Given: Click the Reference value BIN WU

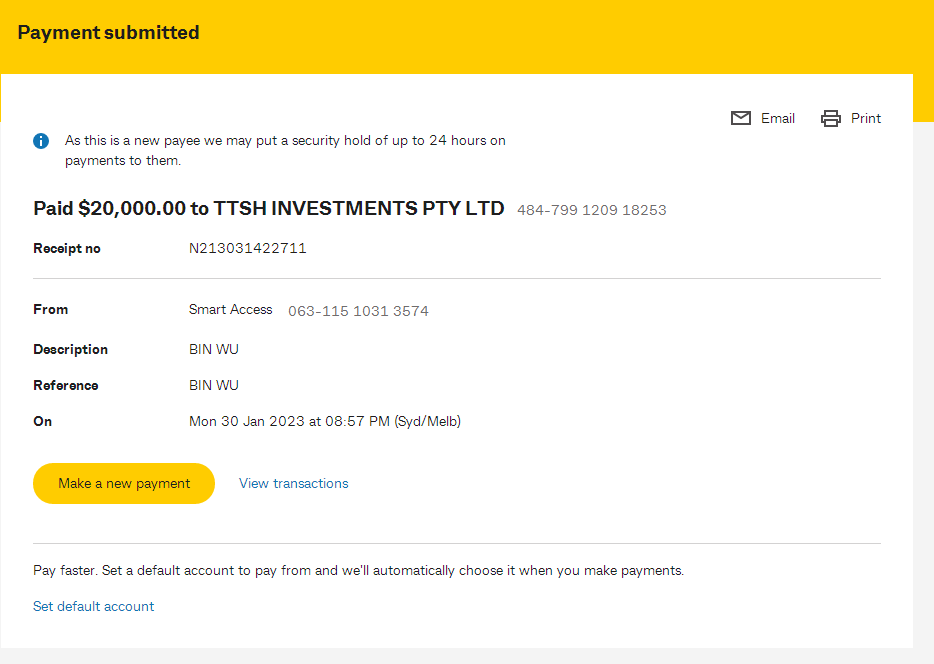Looking at the screenshot, I should click(214, 385).
